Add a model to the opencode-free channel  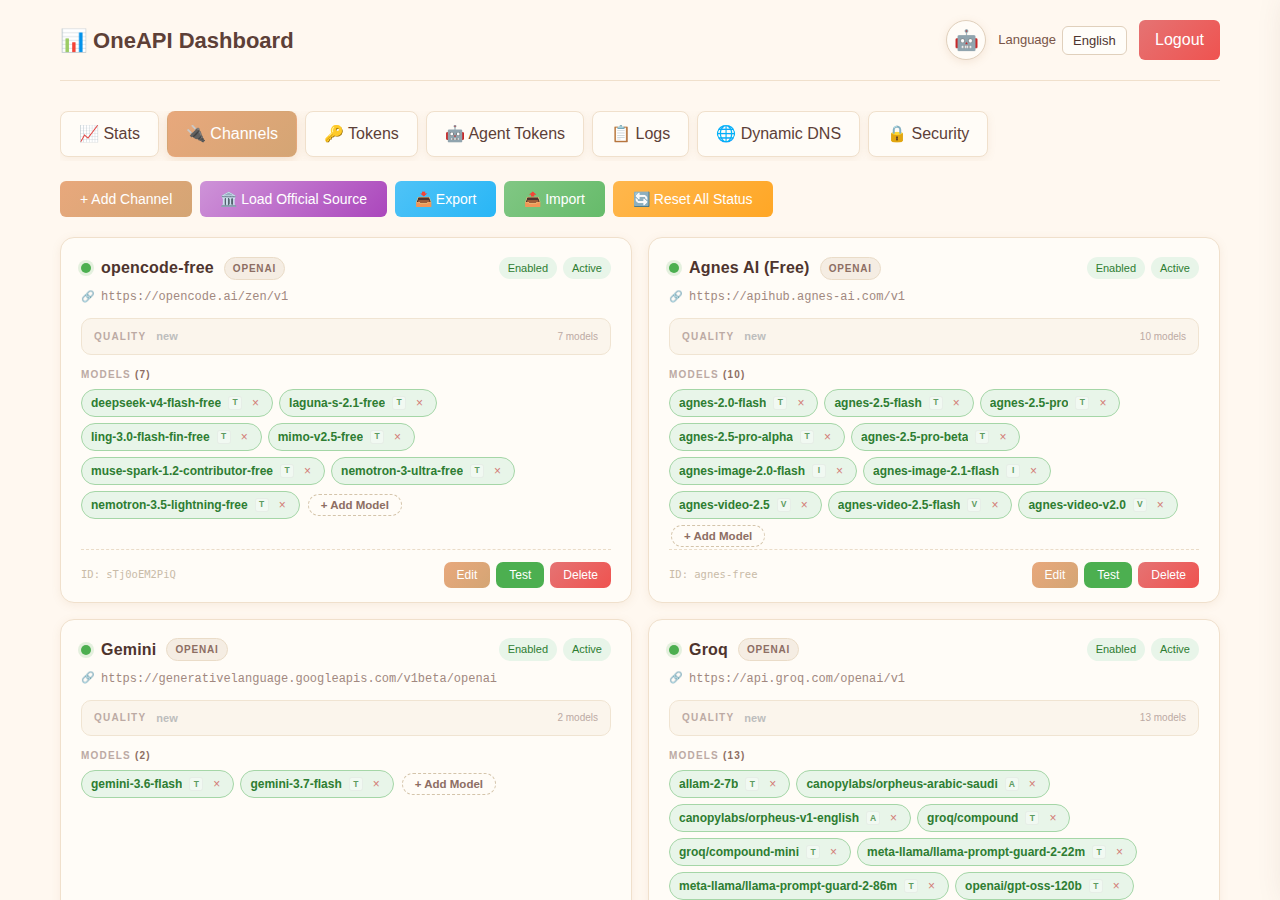tap(355, 505)
